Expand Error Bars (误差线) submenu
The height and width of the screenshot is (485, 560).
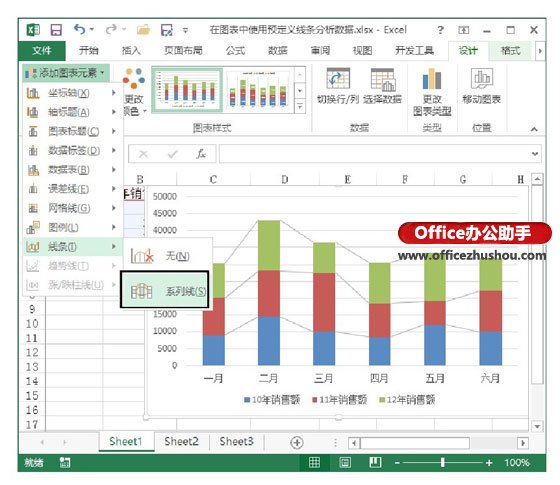point(72,189)
